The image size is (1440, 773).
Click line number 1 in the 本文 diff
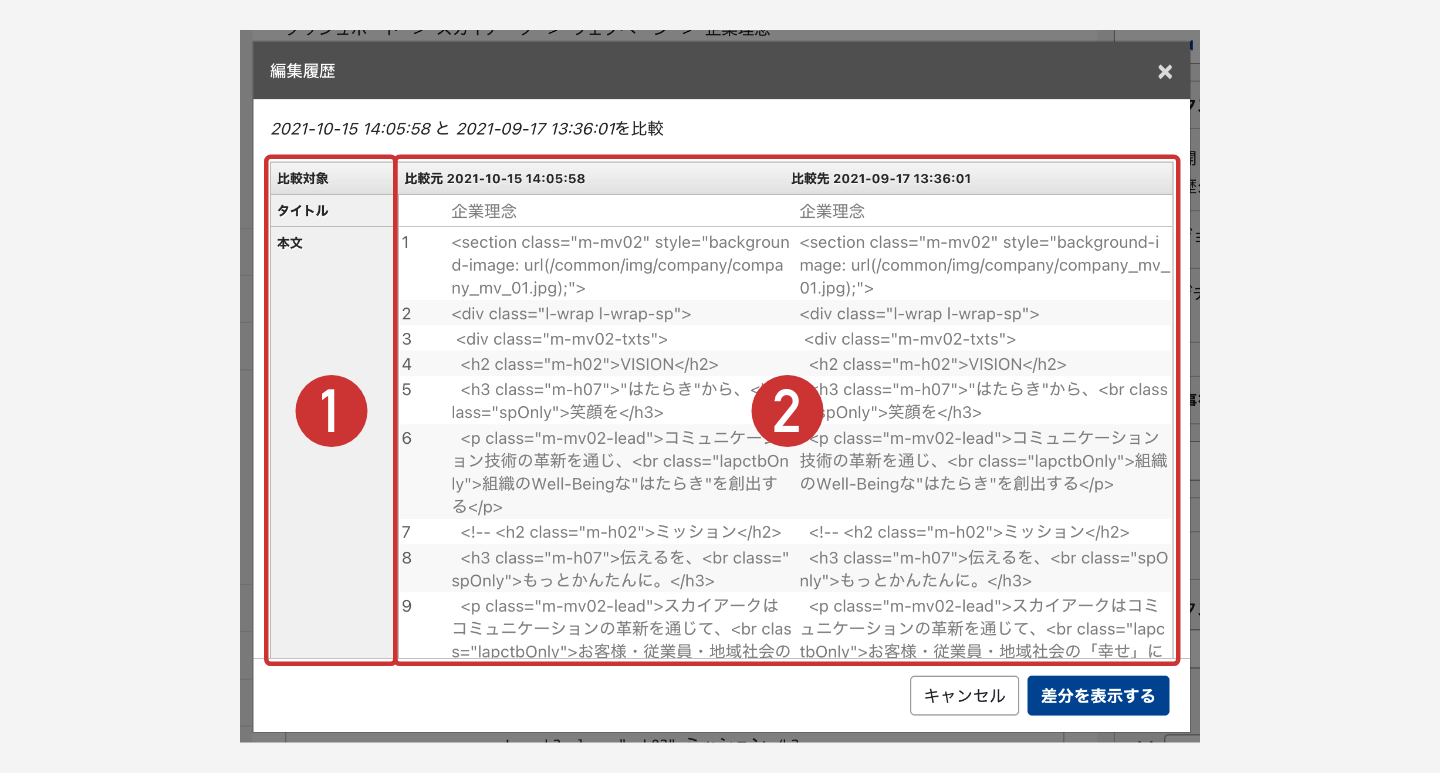coord(406,243)
